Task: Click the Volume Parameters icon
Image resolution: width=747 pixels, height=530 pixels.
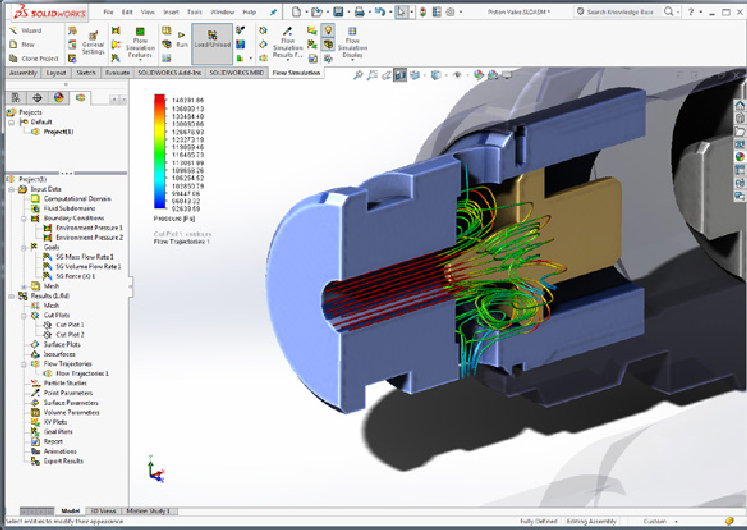Action: tap(35, 412)
